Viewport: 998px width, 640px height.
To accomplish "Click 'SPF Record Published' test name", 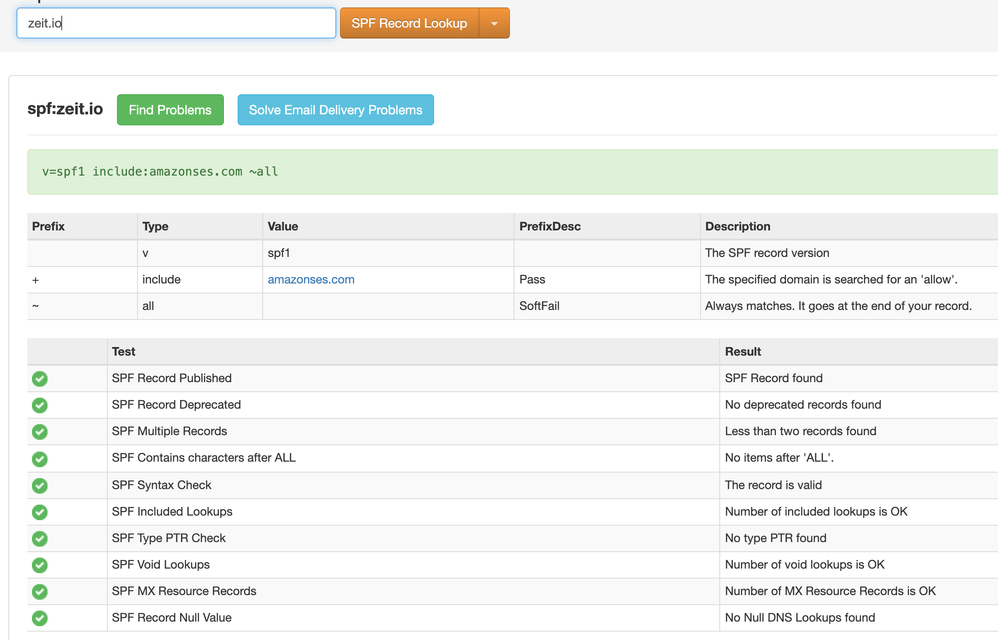I will click(172, 379).
